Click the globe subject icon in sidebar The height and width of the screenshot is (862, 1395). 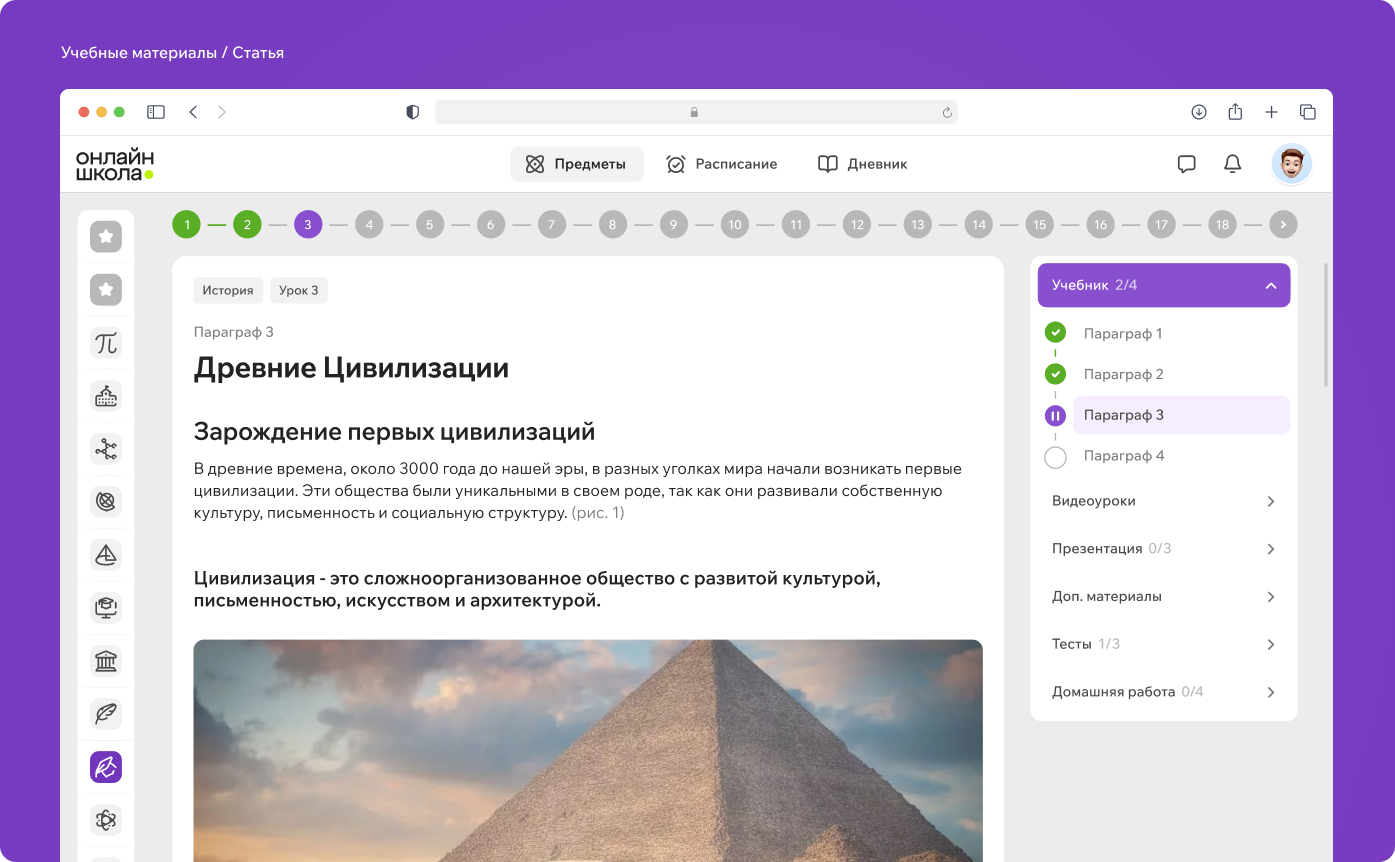105,502
